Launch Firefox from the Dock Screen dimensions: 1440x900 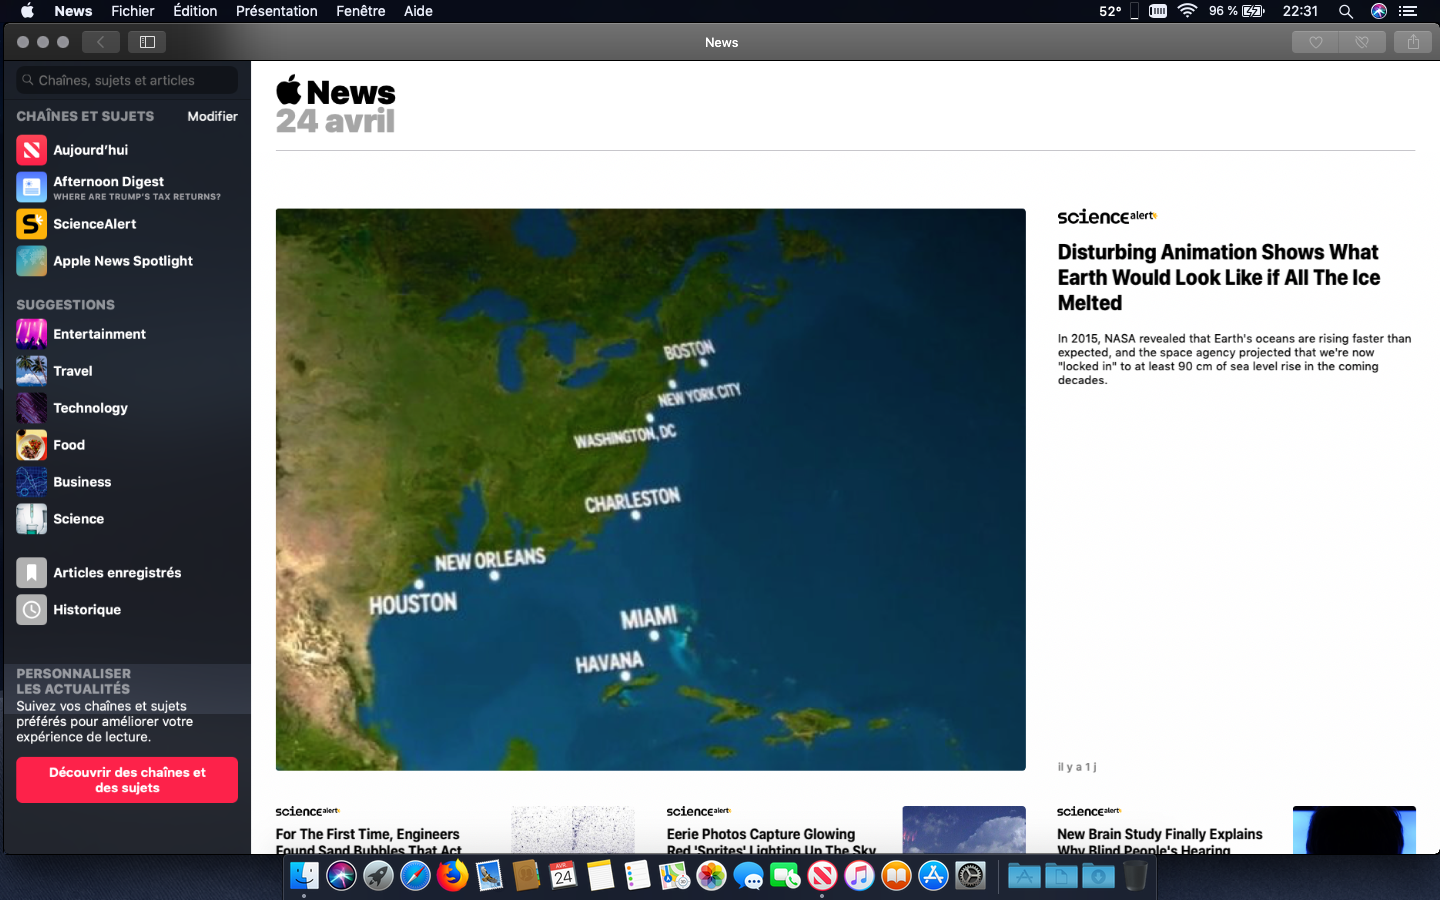[x=452, y=876]
